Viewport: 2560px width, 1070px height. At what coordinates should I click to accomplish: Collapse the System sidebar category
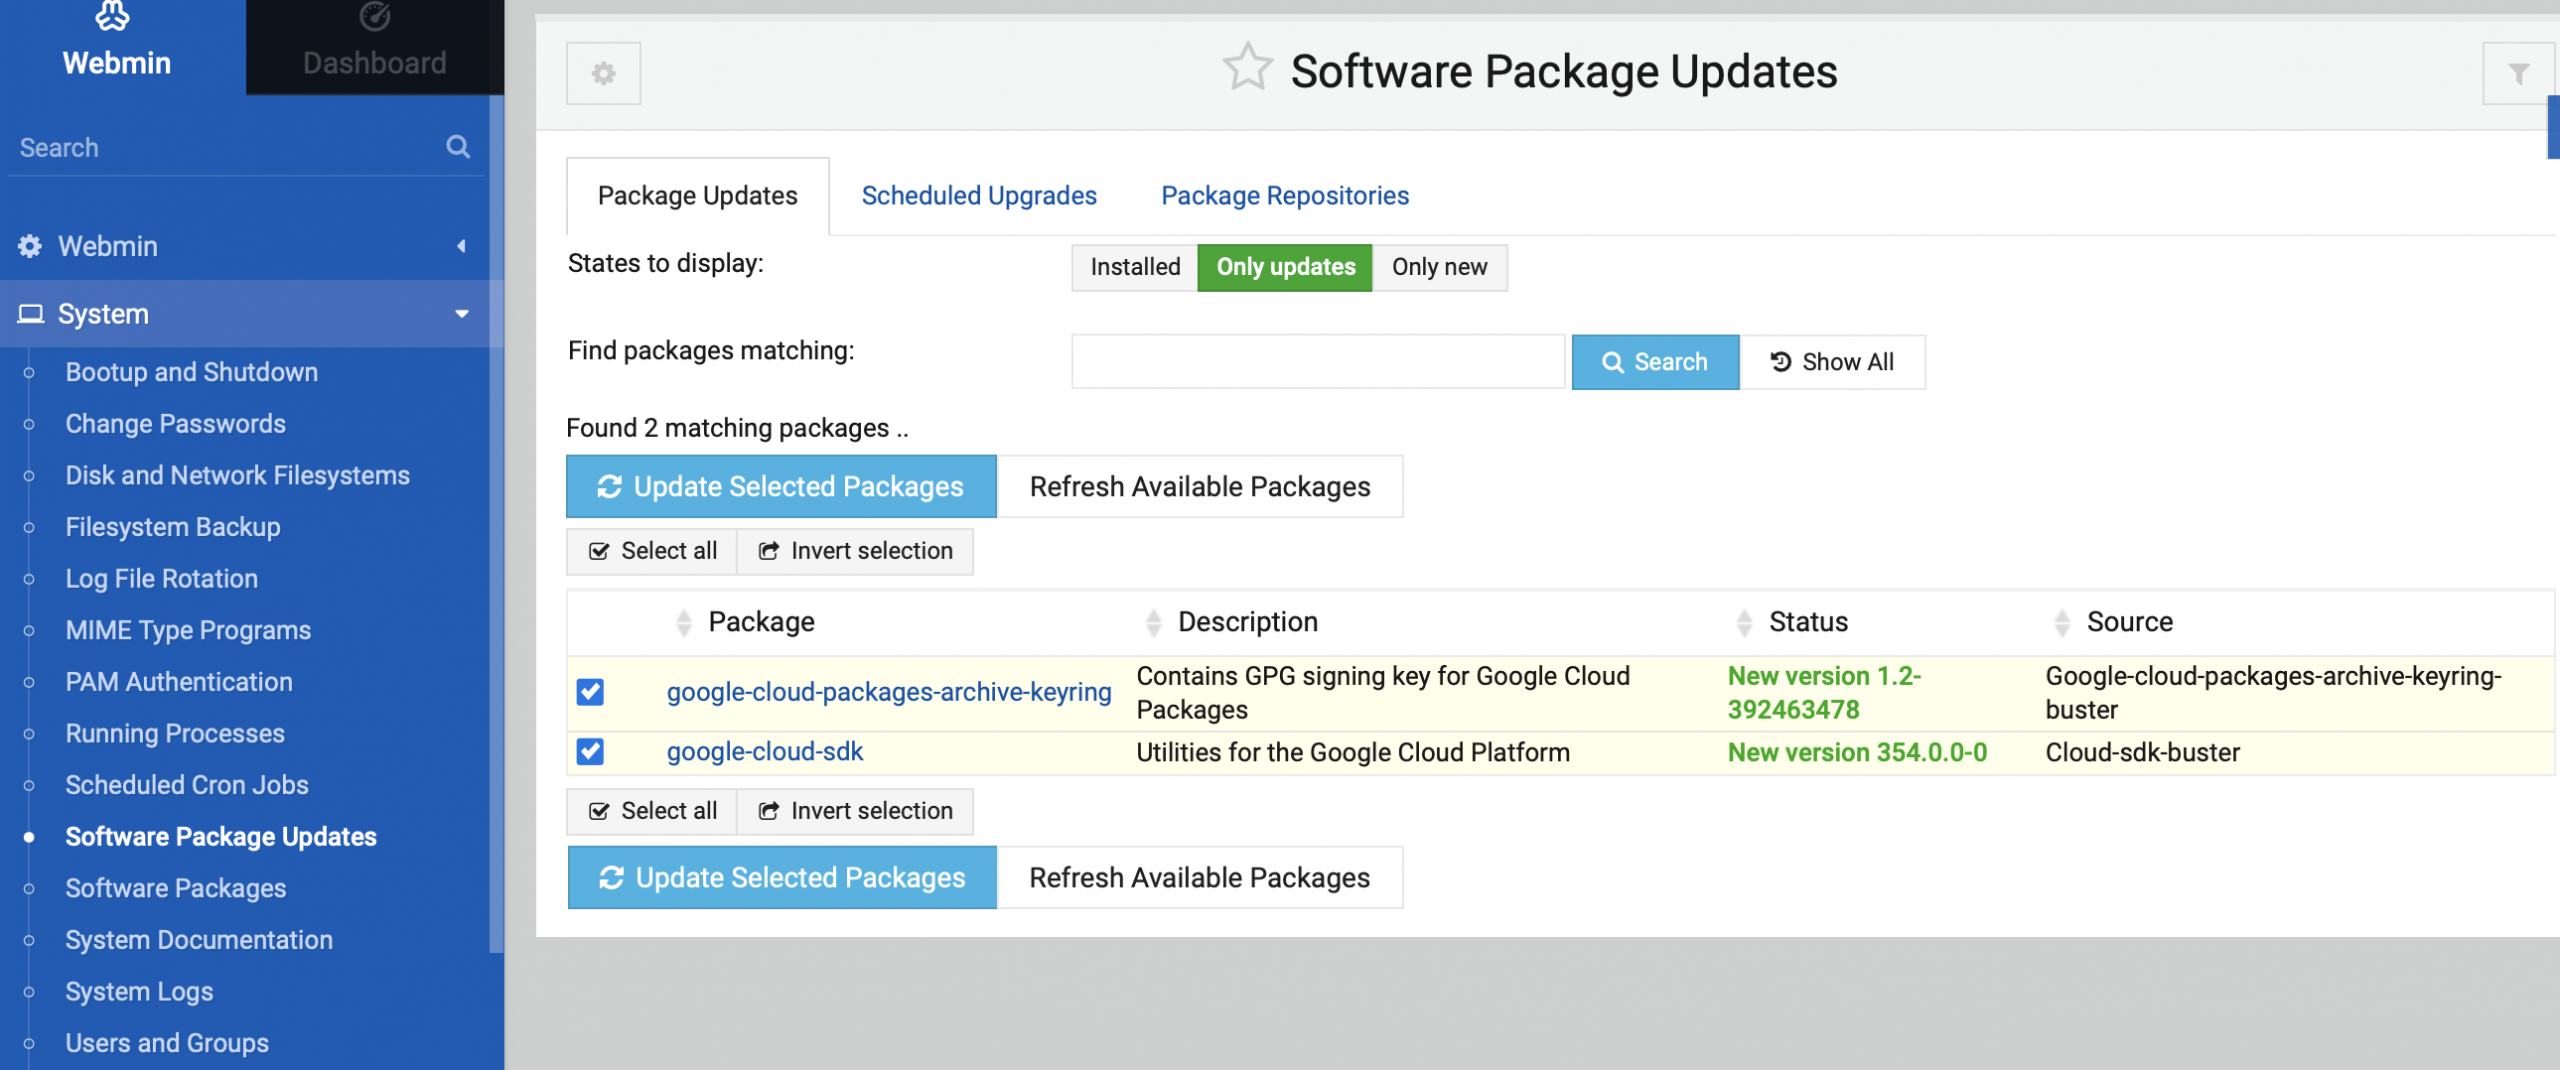245,314
